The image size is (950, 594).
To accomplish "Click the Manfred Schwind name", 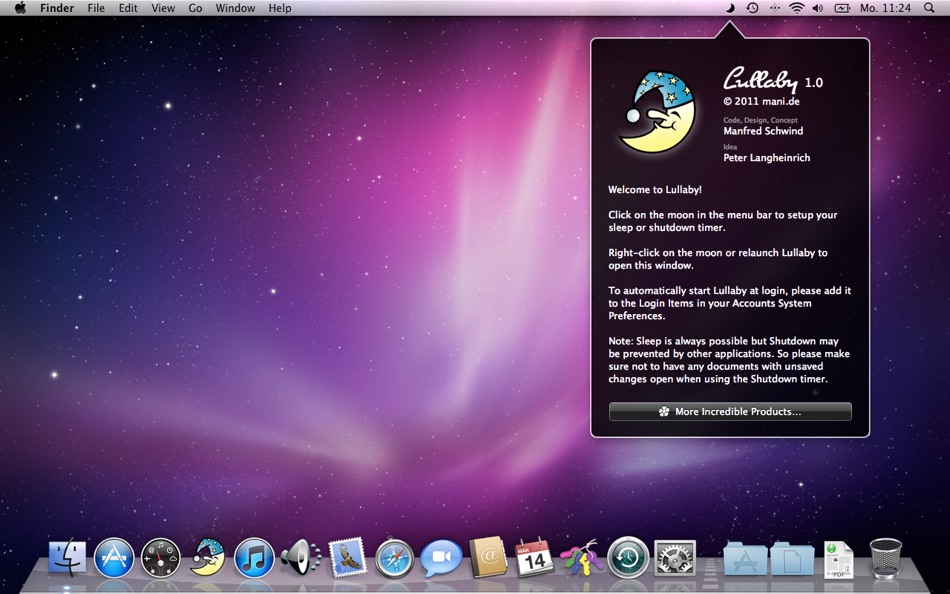I will point(763,131).
